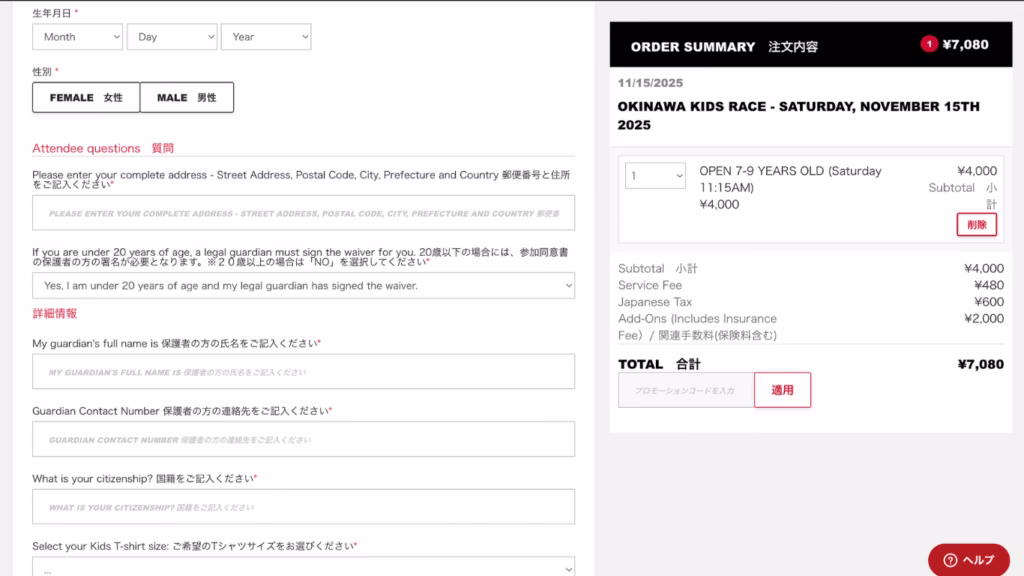
Task: Focus the Guardian Contact Number field
Action: coord(304,440)
